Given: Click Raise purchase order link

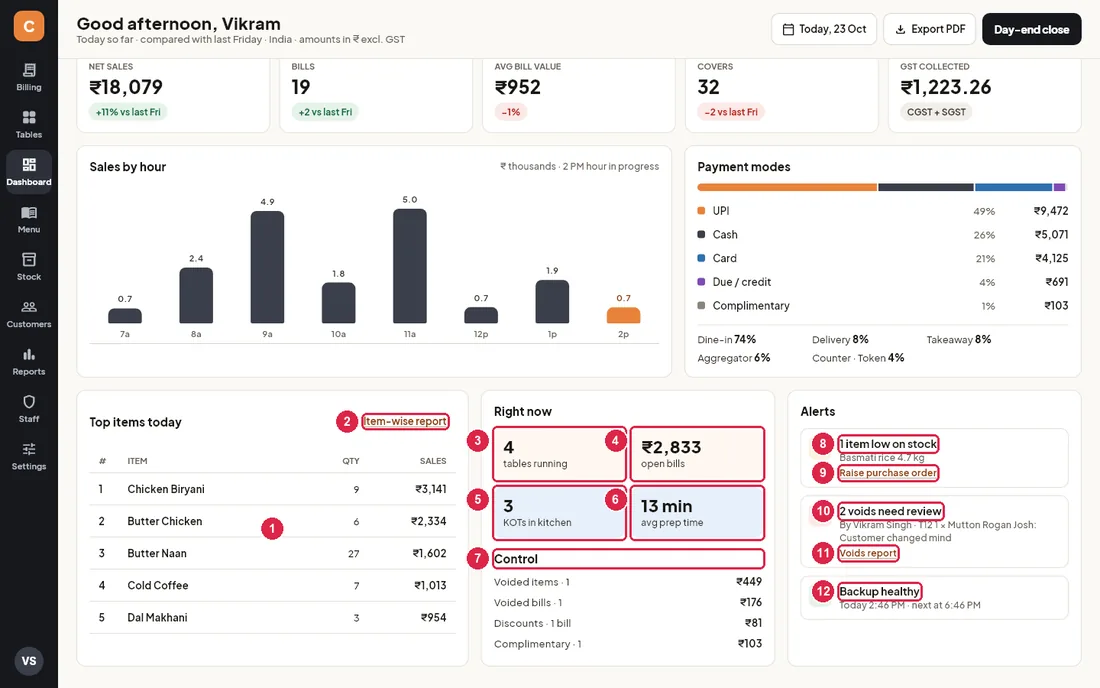Looking at the screenshot, I should (887, 473).
